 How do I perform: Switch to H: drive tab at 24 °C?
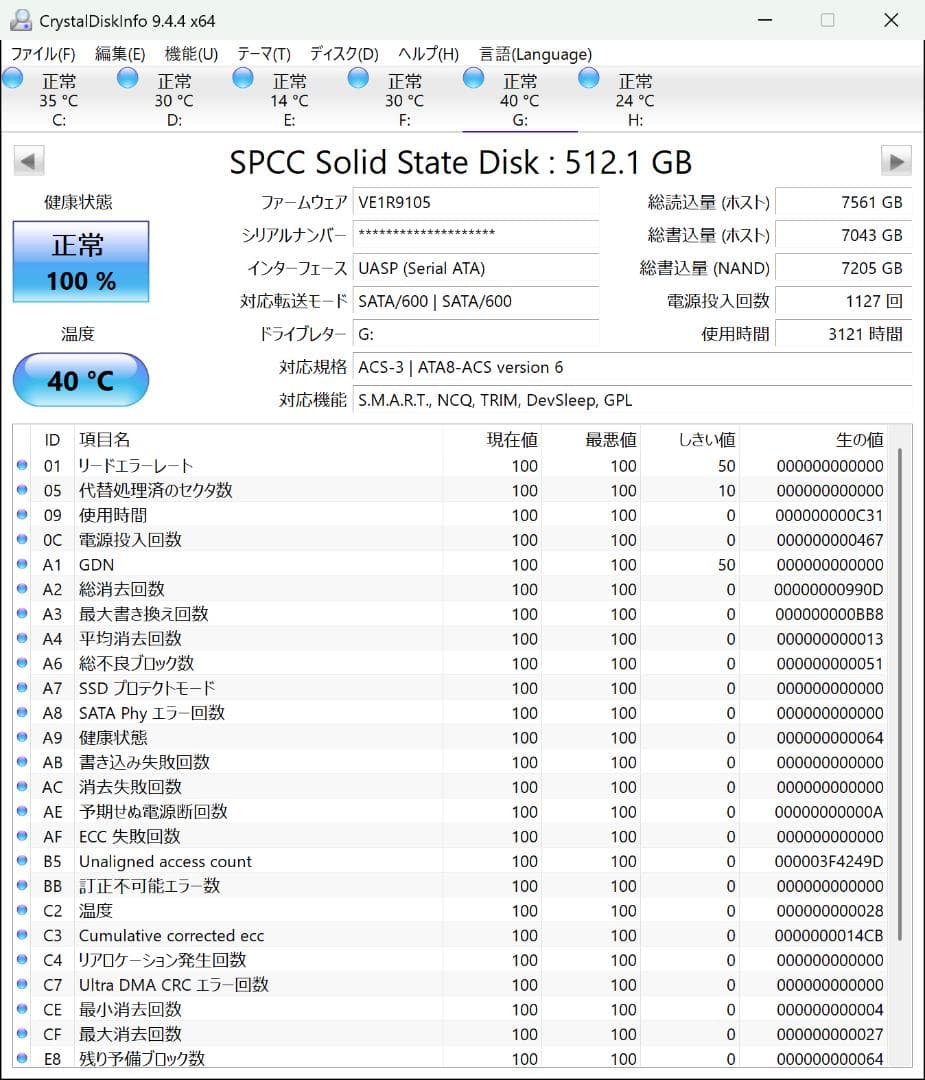click(635, 100)
